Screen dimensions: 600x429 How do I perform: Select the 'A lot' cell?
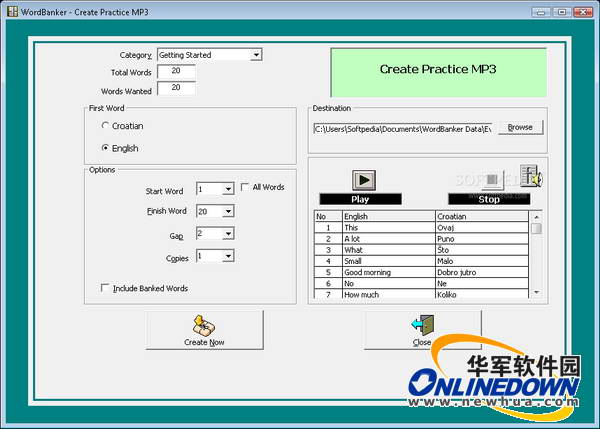(x=389, y=239)
